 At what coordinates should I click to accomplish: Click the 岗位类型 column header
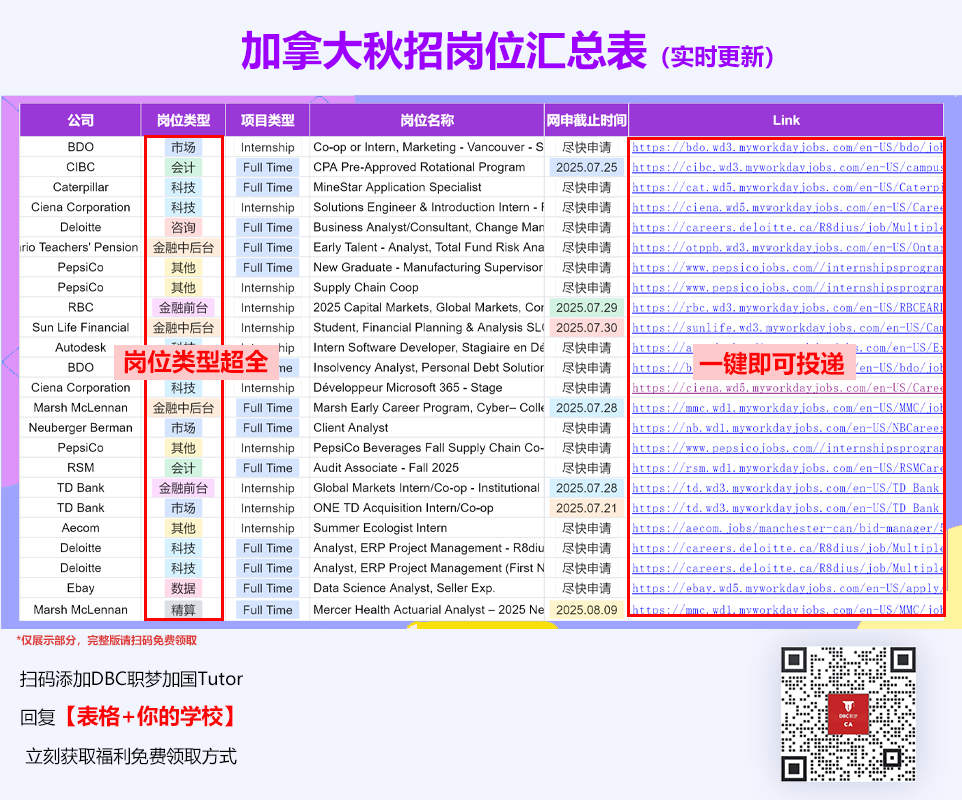point(183,120)
